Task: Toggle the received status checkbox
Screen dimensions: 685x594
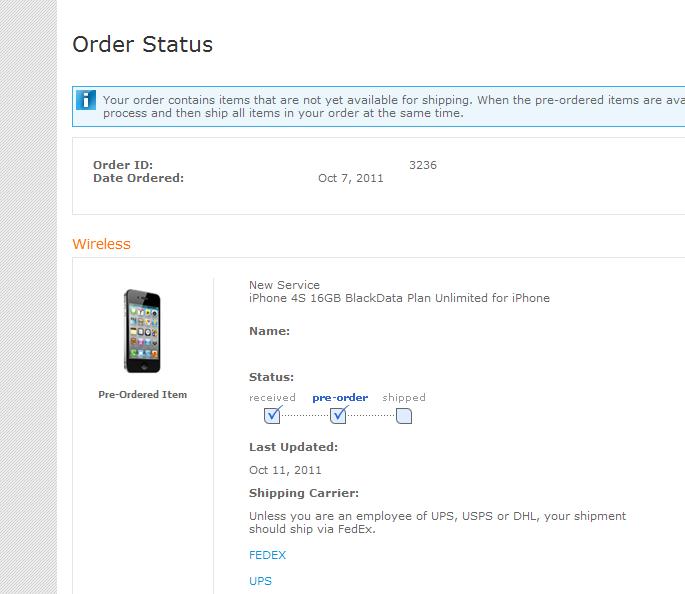Action: [x=272, y=415]
